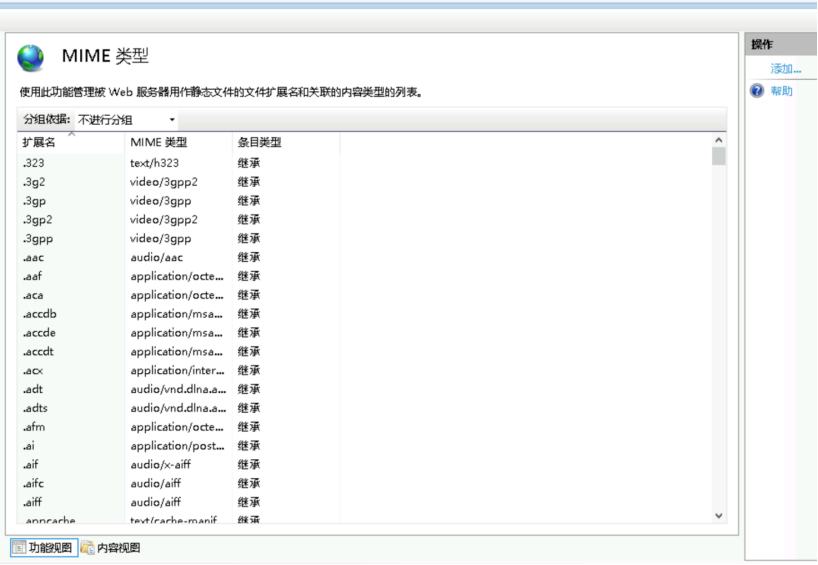
Task: Click the audio/x-aiff MIME type cell
Action: point(160,464)
